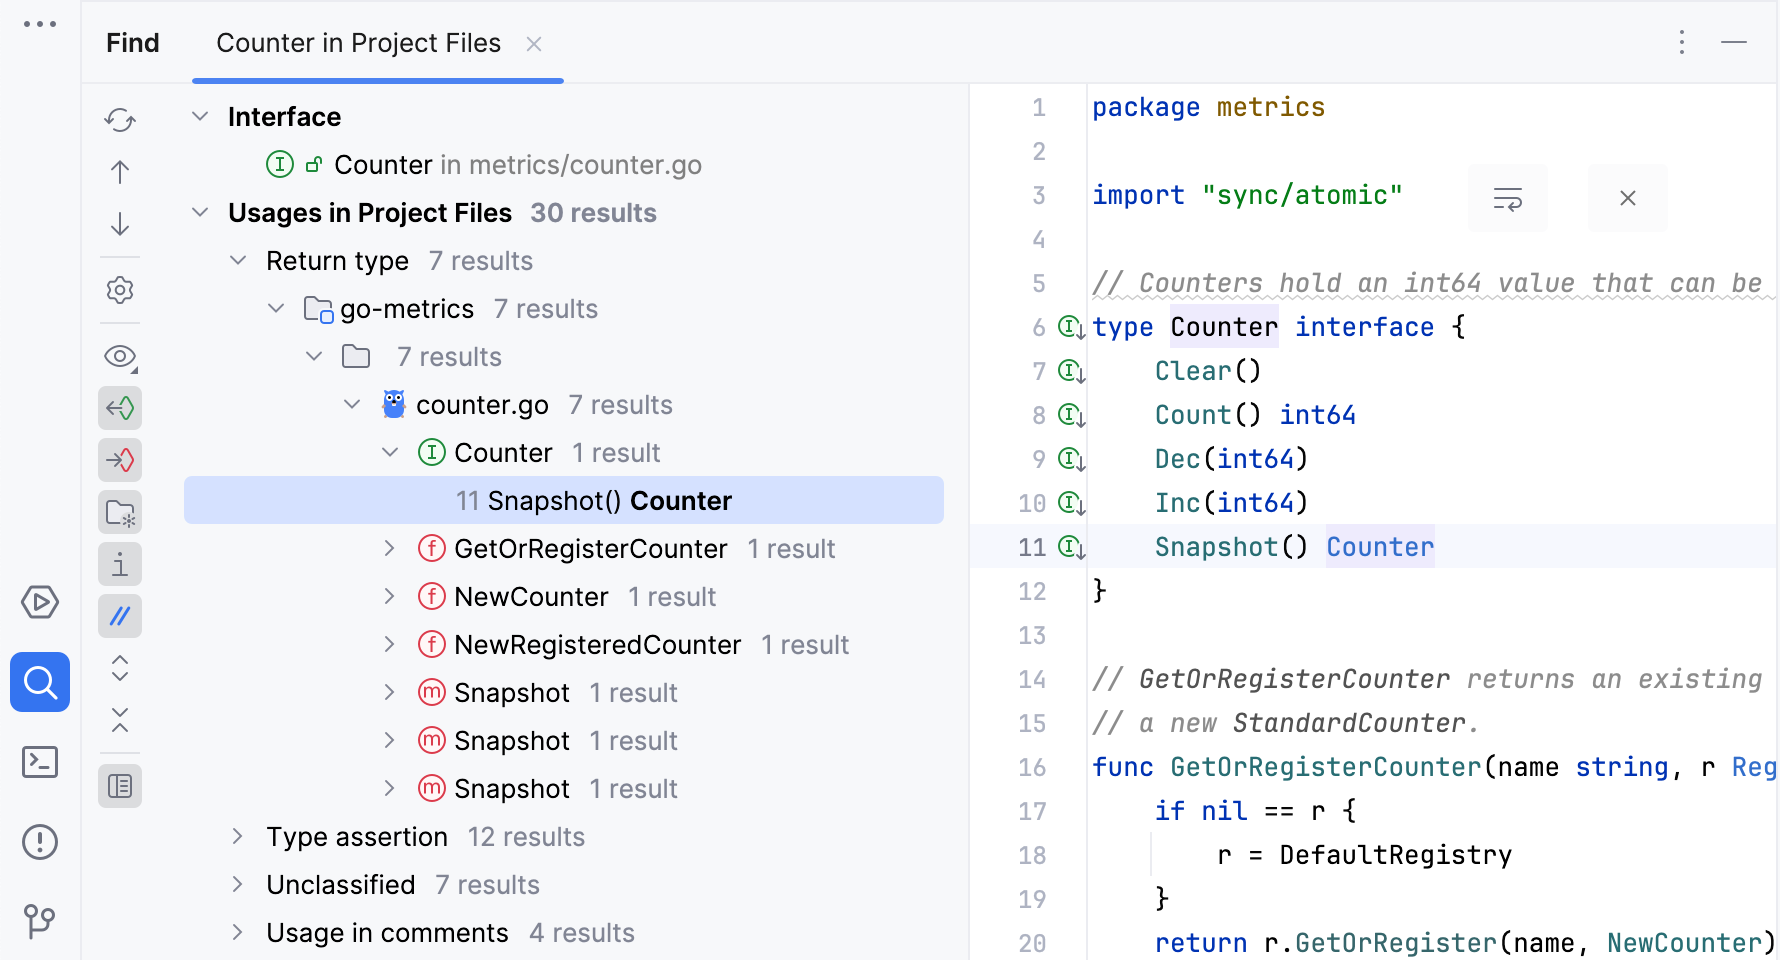
Task: Rerun the Counter usages search
Action: (x=120, y=119)
